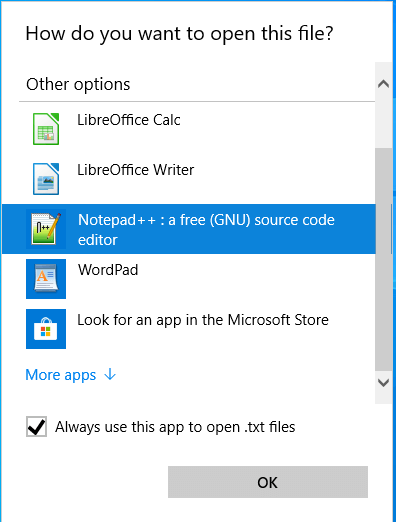Click the More apps down arrow
Image resolution: width=396 pixels, height=522 pixels.
(x=110, y=375)
